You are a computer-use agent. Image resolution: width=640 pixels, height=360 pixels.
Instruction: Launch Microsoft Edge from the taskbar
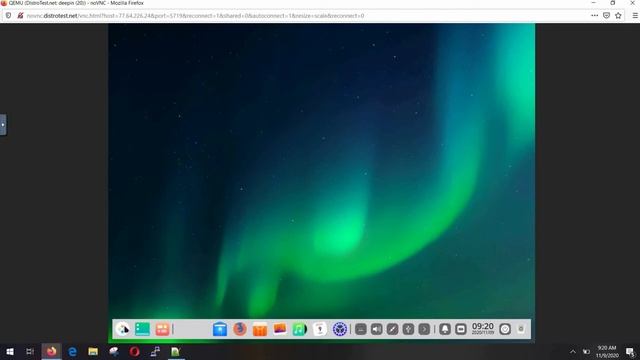[x=72, y=351]
